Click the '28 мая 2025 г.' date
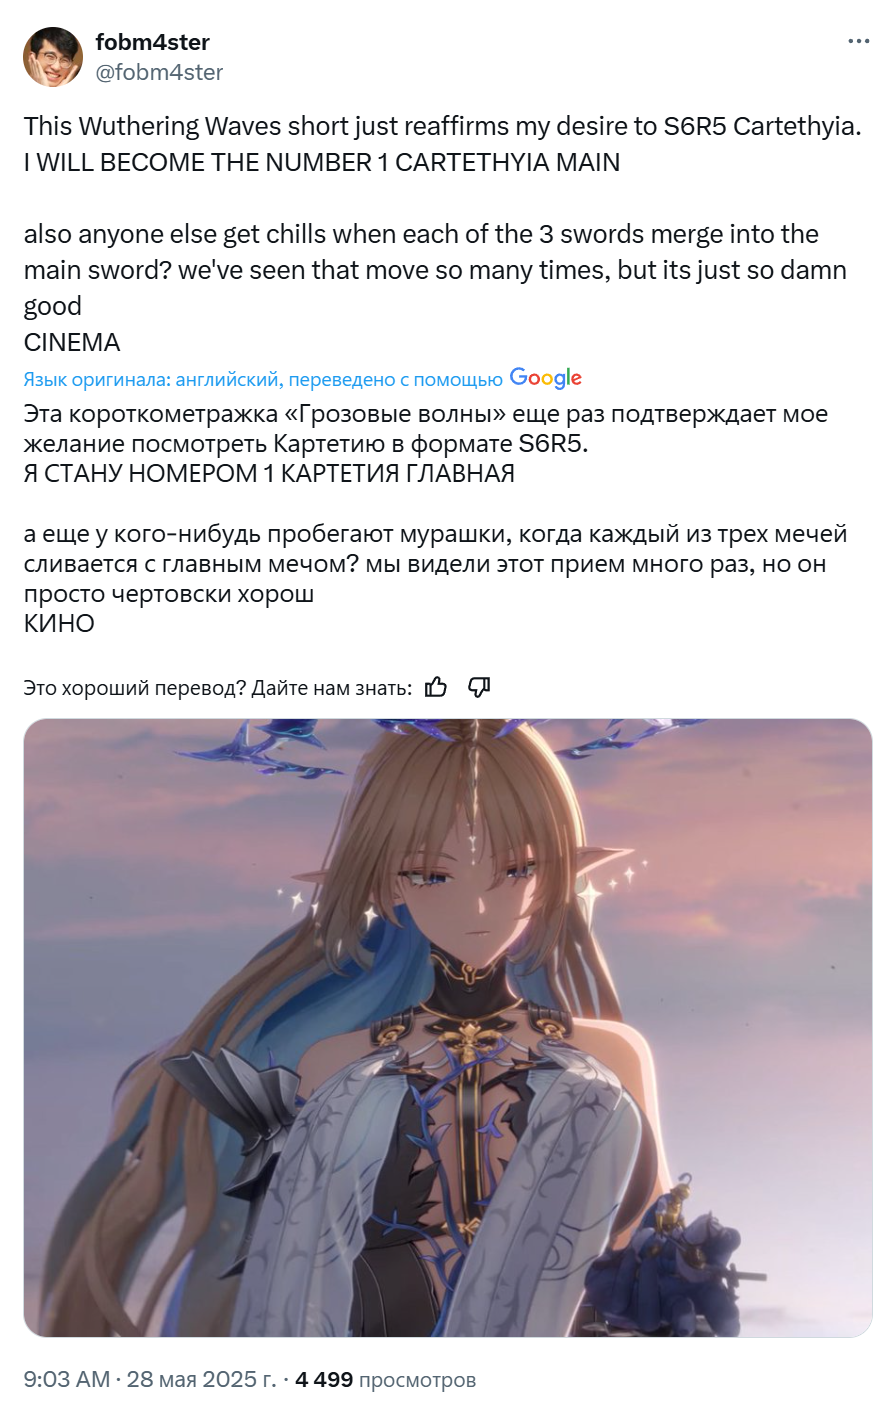The width and height of the screenshot is (888, 1411). tap(201, 1379)
